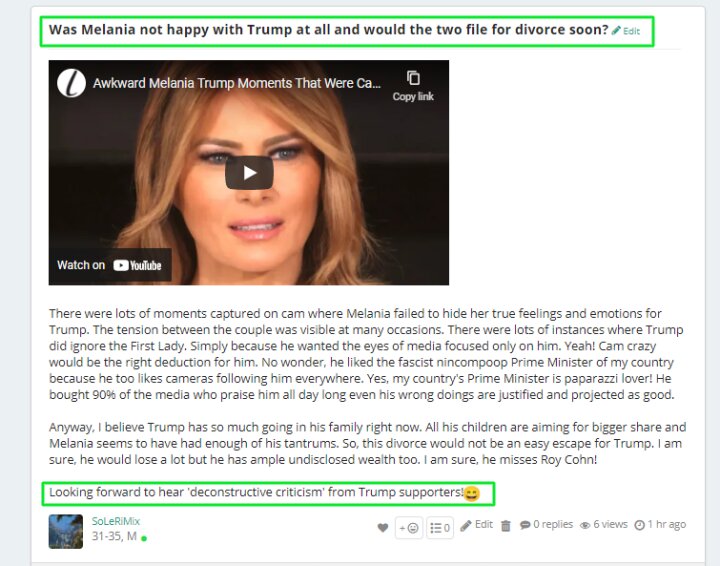Viewport: 720px width, 566px height.
Task: Click the video title Awkward Melania Trump Moments
Action: [236, 83]
